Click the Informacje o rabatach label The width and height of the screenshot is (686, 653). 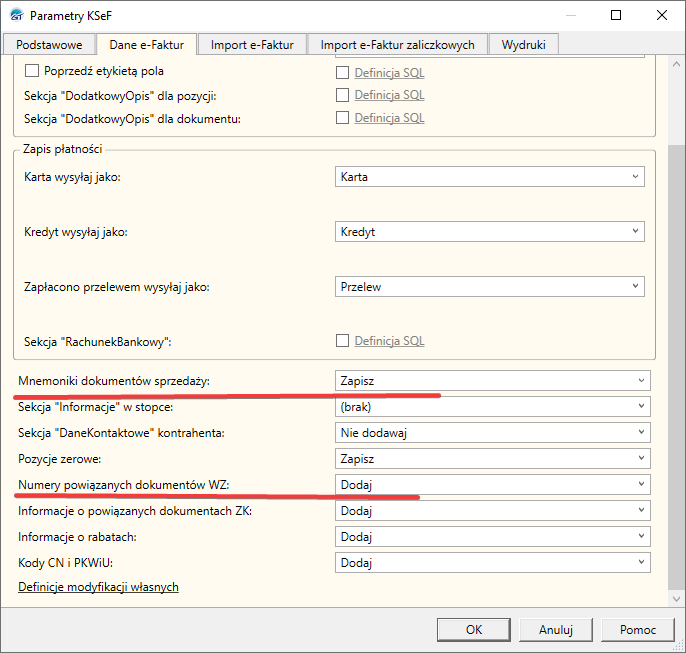(x=77, y=537)
